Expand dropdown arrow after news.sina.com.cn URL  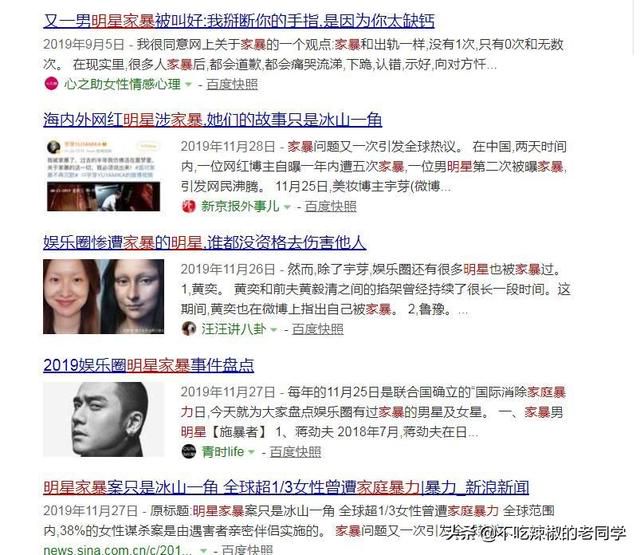[x=203, y=551]
